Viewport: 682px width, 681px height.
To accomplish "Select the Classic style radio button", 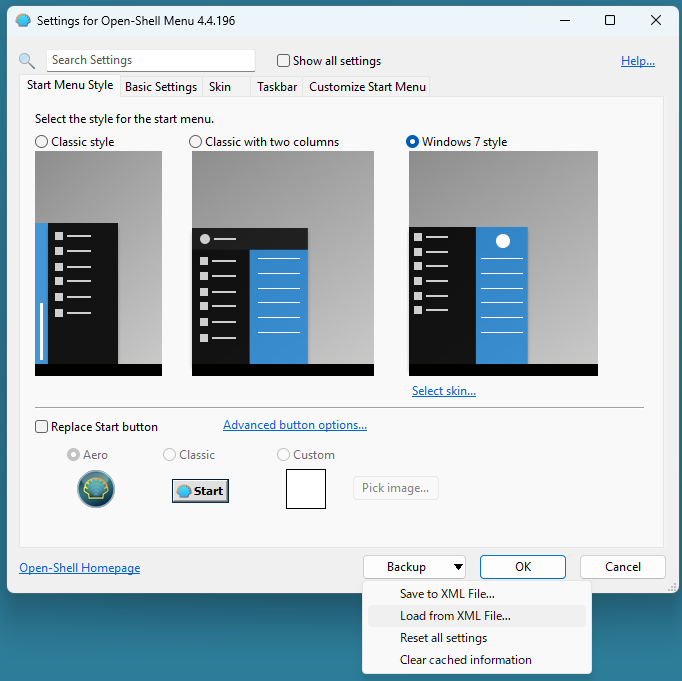I will pos(42,142).
